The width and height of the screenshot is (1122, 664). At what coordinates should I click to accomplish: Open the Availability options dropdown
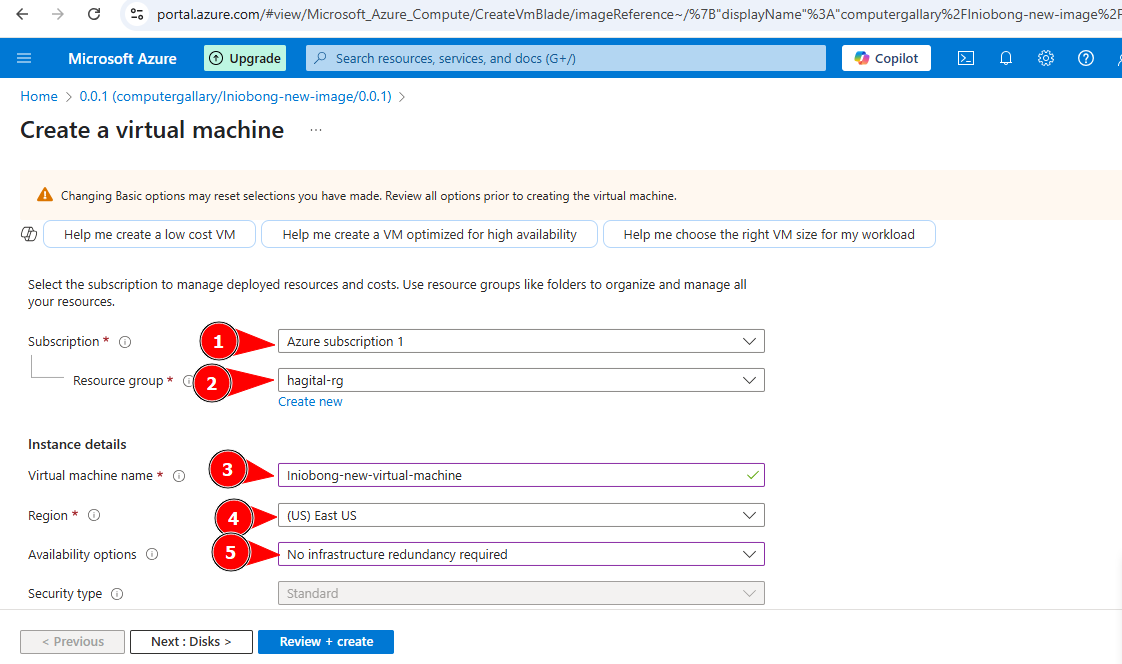(x=521, y=554)
